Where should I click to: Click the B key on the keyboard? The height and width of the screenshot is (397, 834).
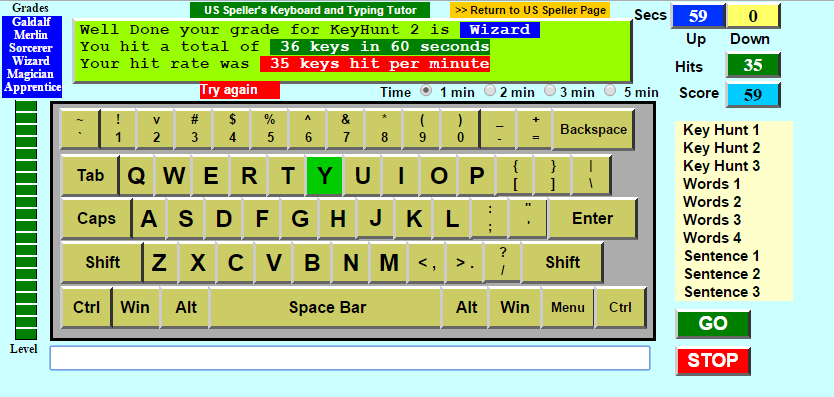tap(312, 262)
